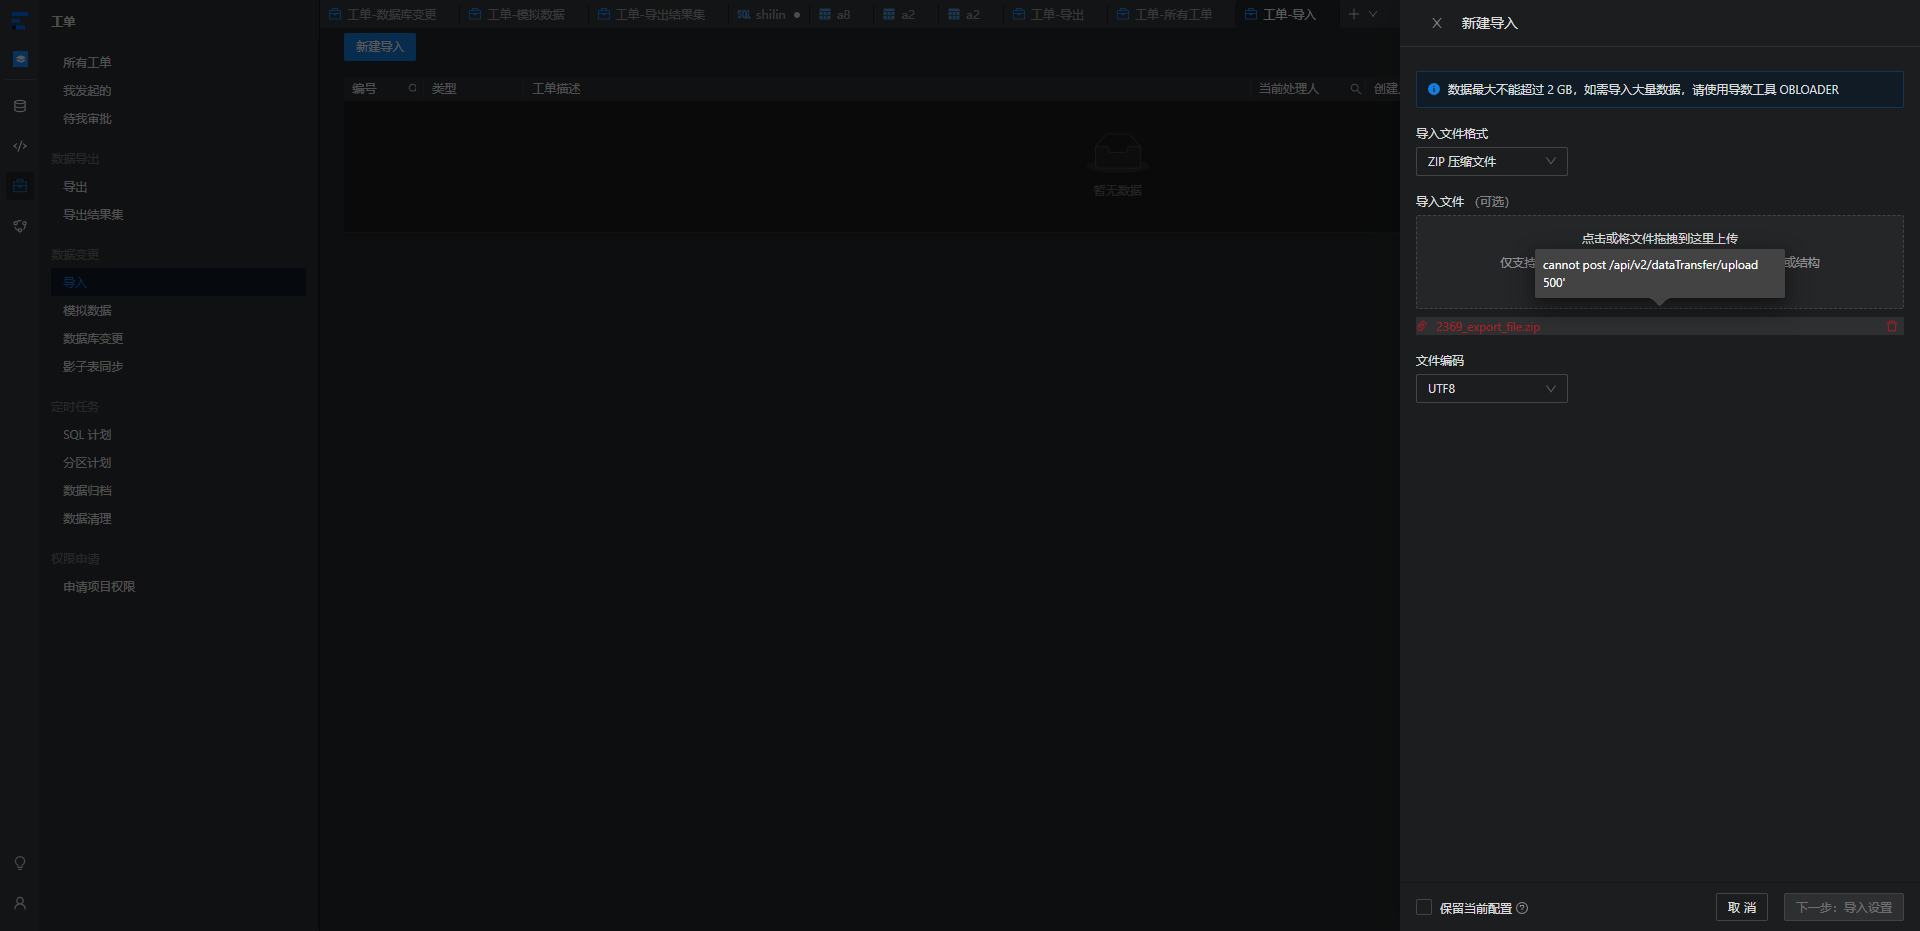Screen dimensions: 1920x931
Task: Click the user account icon at bottom left
Action: [20, 904]
